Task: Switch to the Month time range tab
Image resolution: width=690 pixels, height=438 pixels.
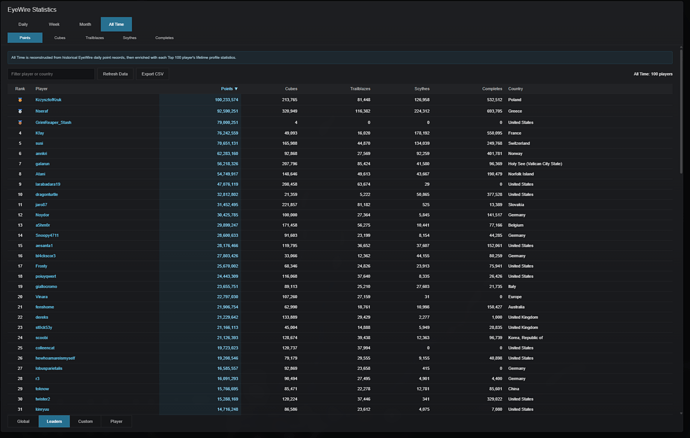Action: click(85, 24)
